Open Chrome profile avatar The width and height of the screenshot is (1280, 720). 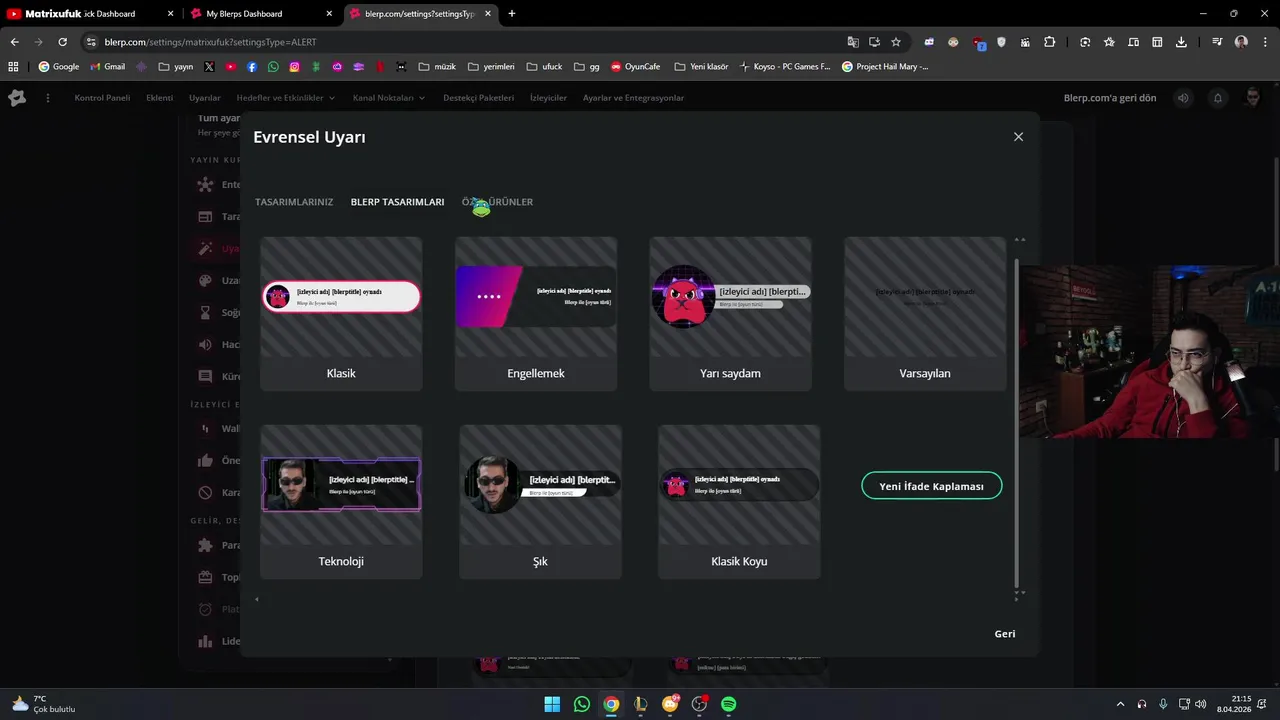1241,42
